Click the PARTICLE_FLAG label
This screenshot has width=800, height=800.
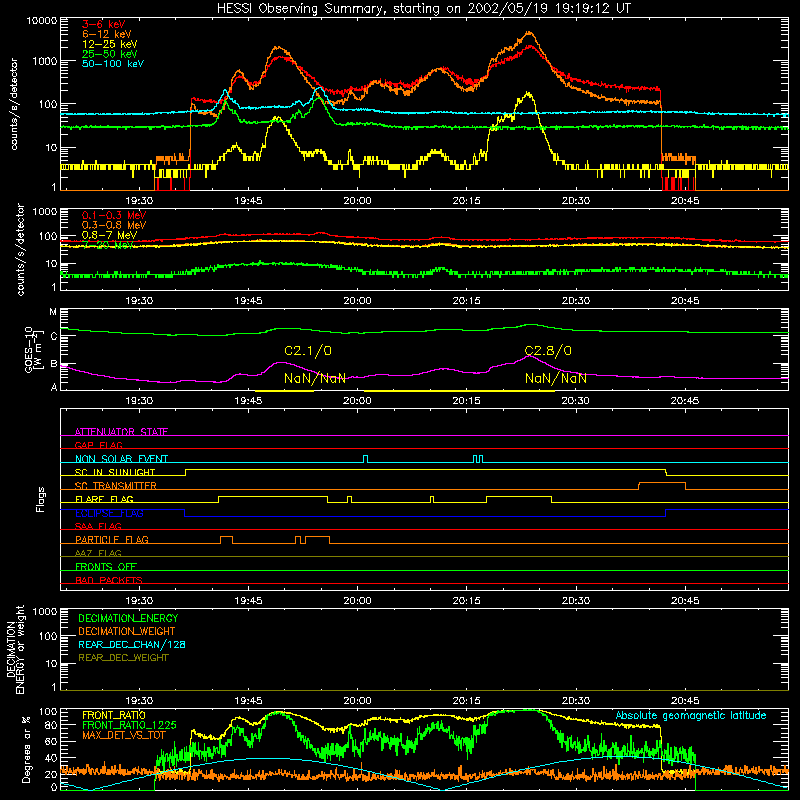(x=112, y=540)
